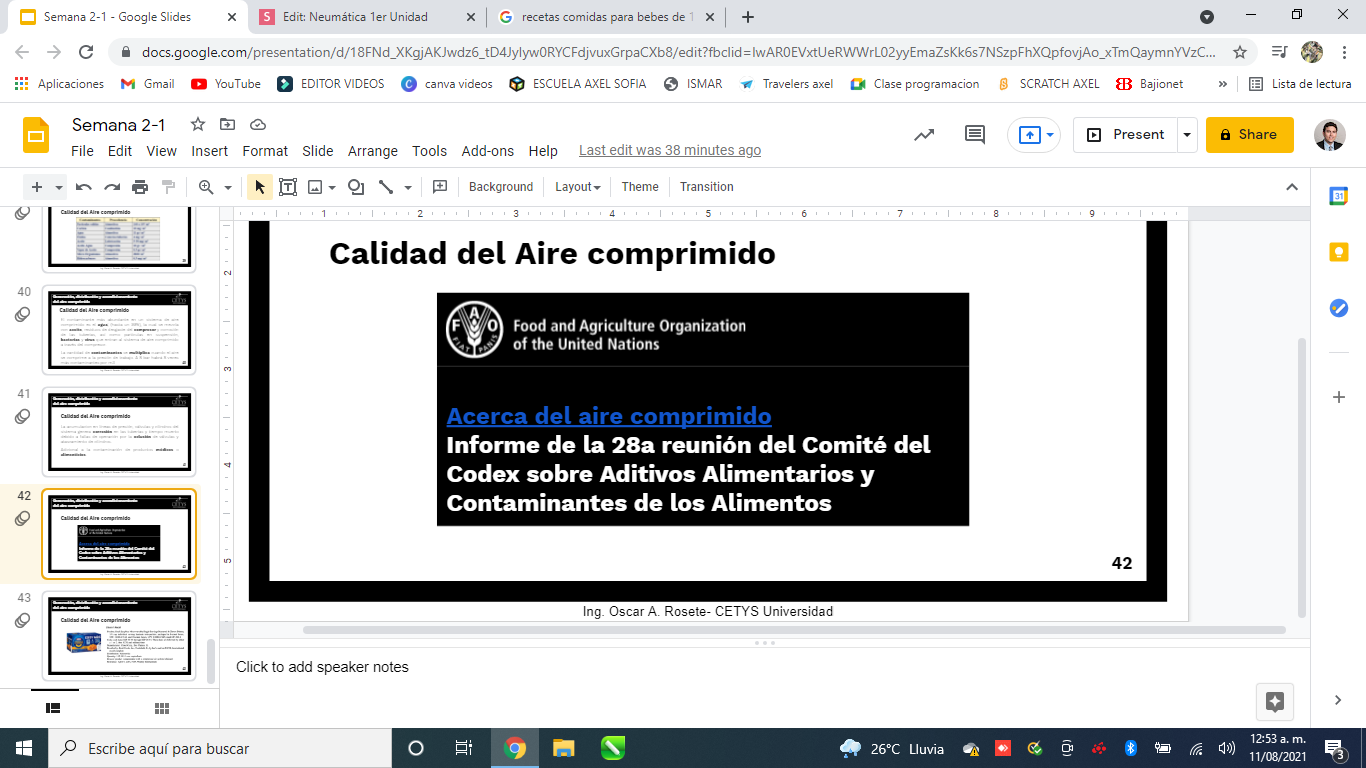Follow the Acerca del aire comprimido link
The height and width of the screenshot is (768, 1366).
tap(609, 416)
